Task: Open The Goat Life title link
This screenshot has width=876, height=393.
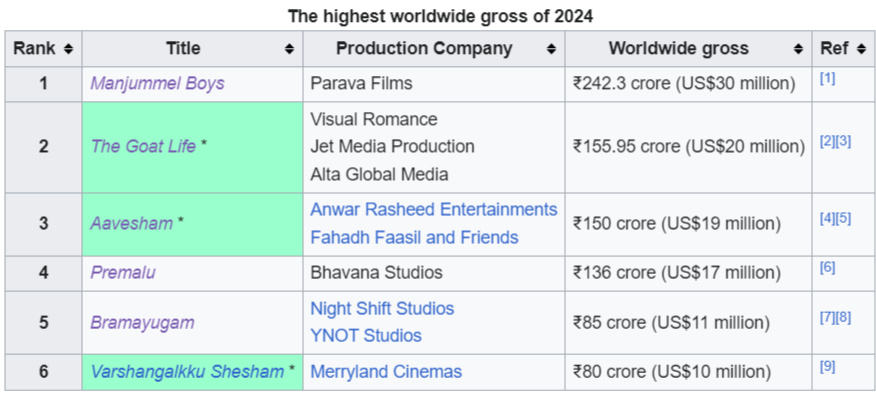Action: click(143, 146)
